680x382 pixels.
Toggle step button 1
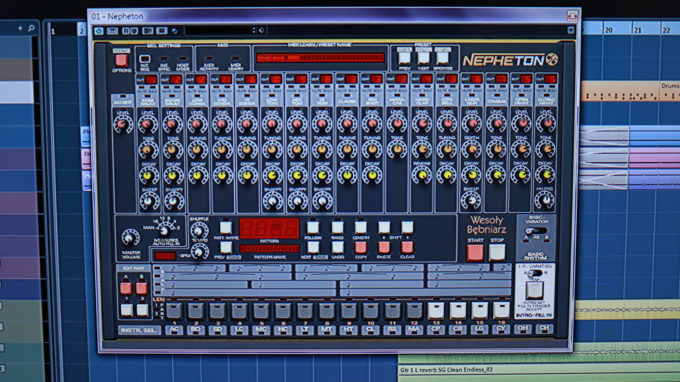pyautogui.click(x=174, y=310)
